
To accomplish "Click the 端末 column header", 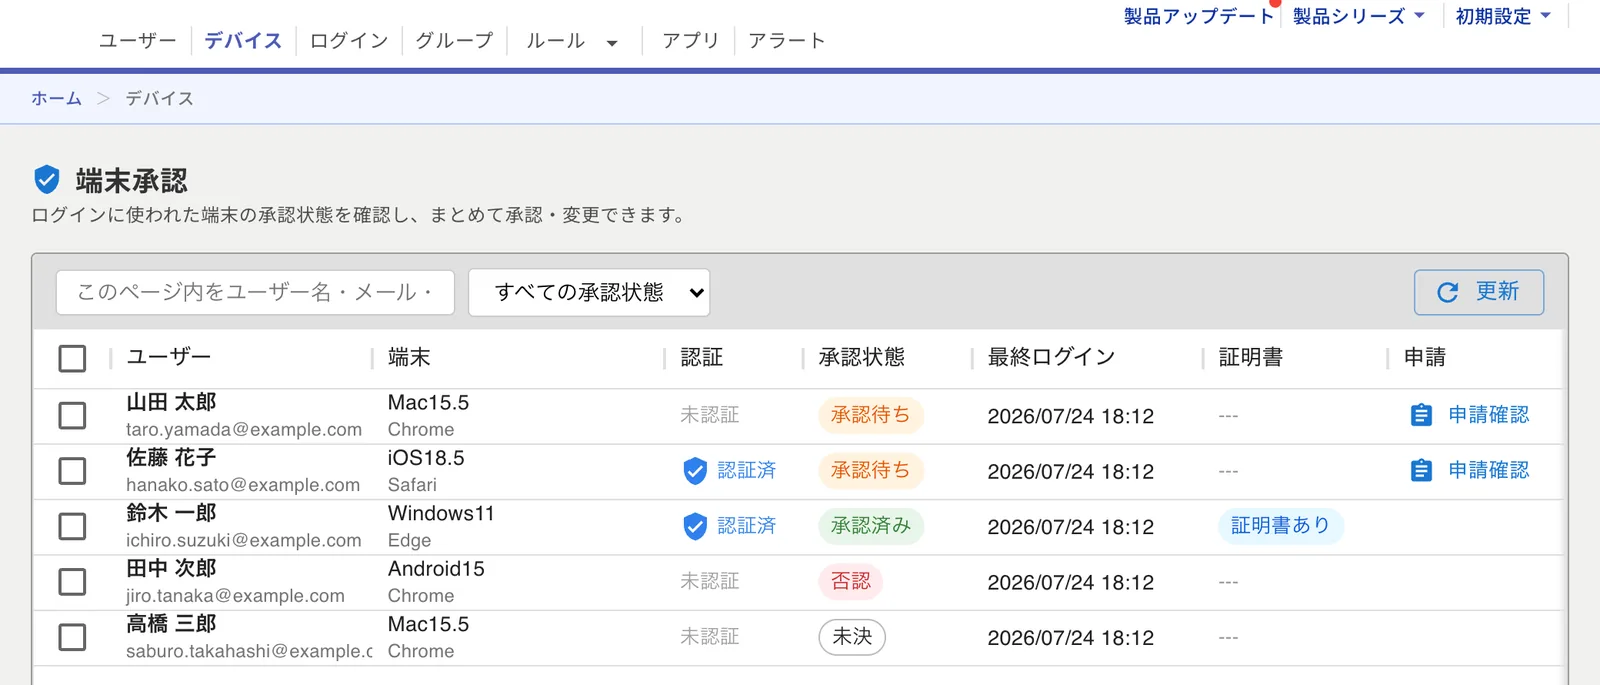I will tap(409, 357).
